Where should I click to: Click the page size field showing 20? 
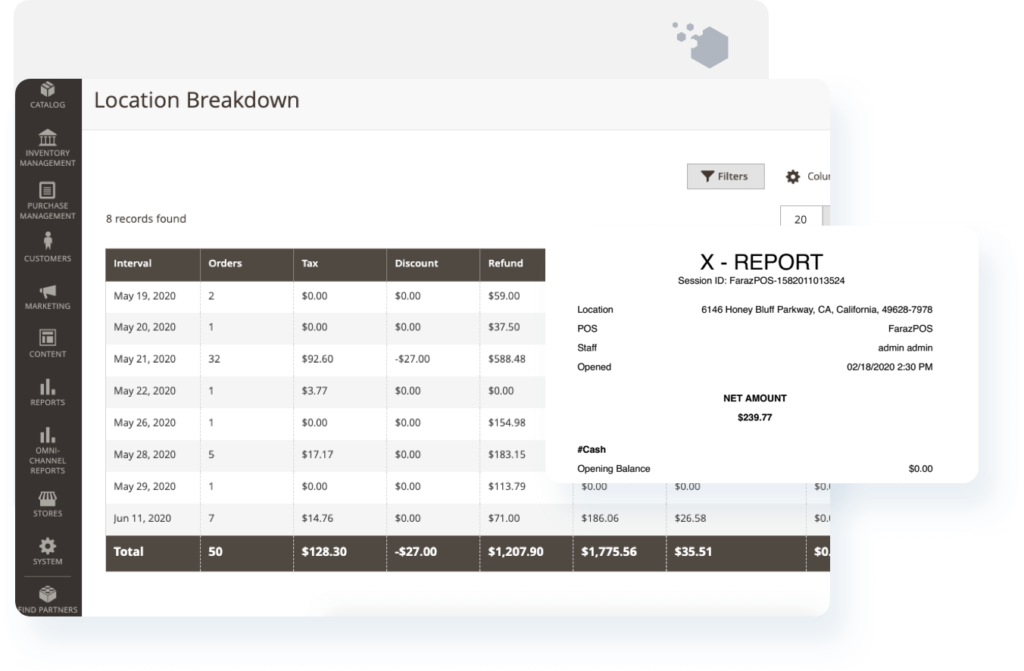(800, 219)
